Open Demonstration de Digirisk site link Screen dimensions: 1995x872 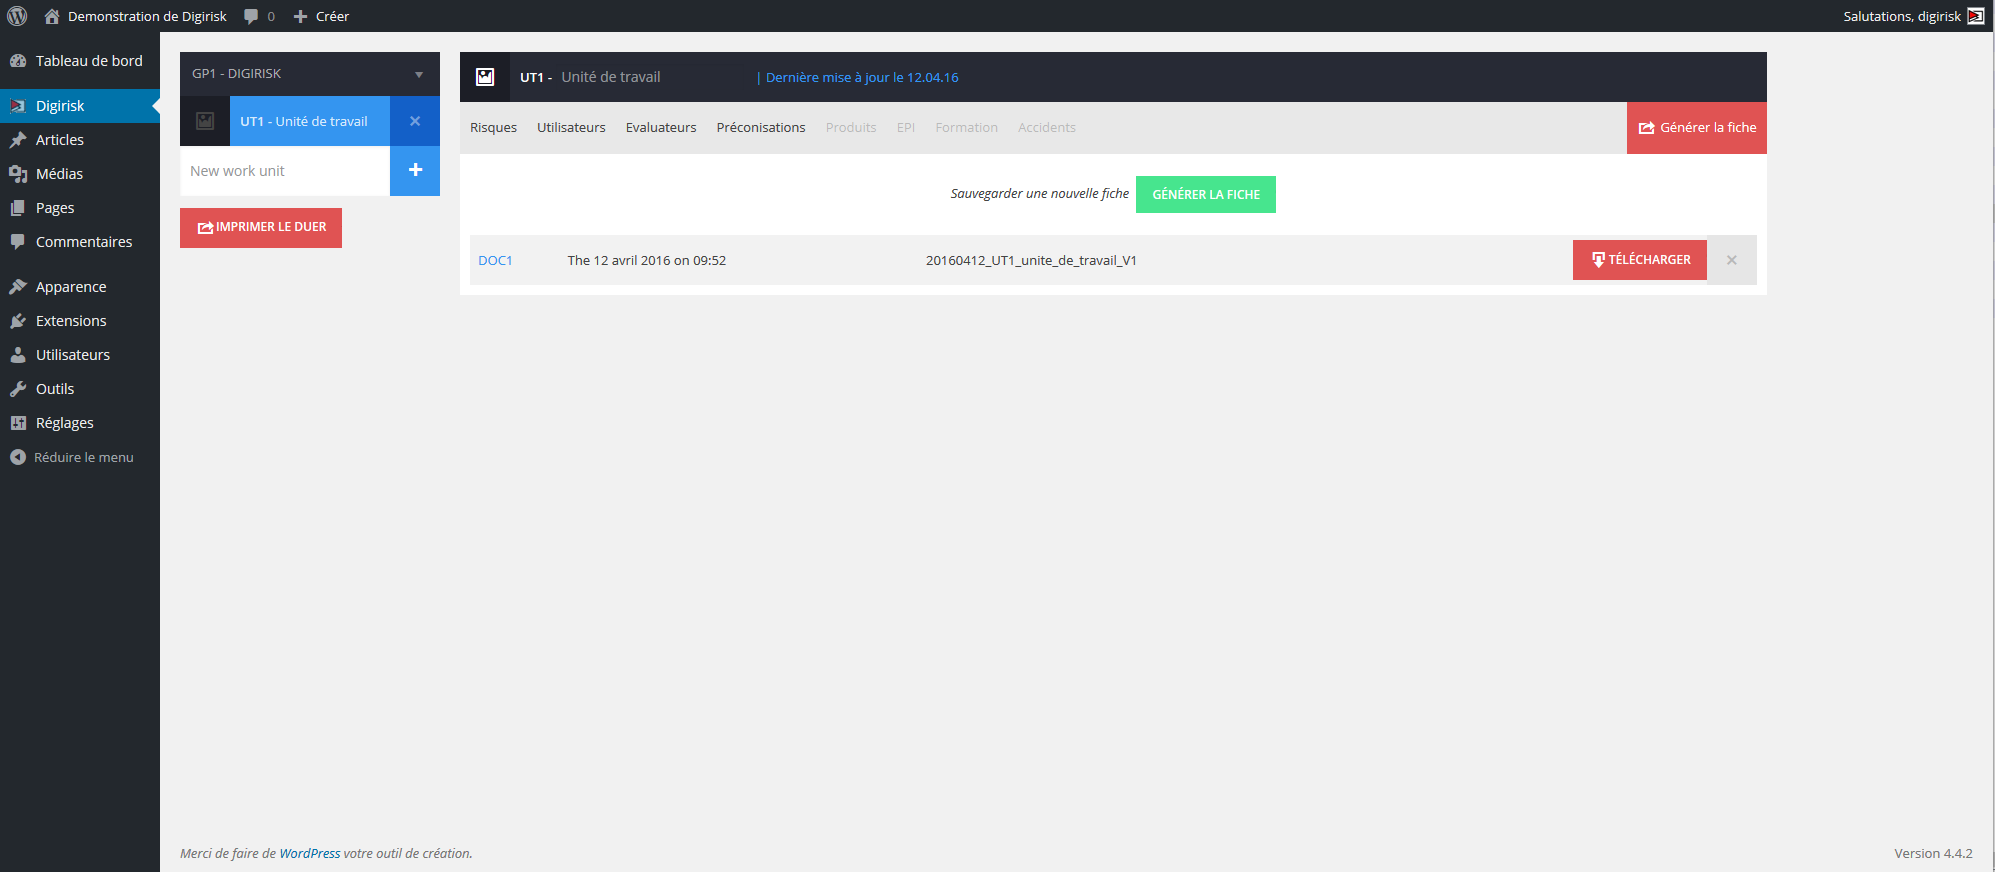point(147,16)
